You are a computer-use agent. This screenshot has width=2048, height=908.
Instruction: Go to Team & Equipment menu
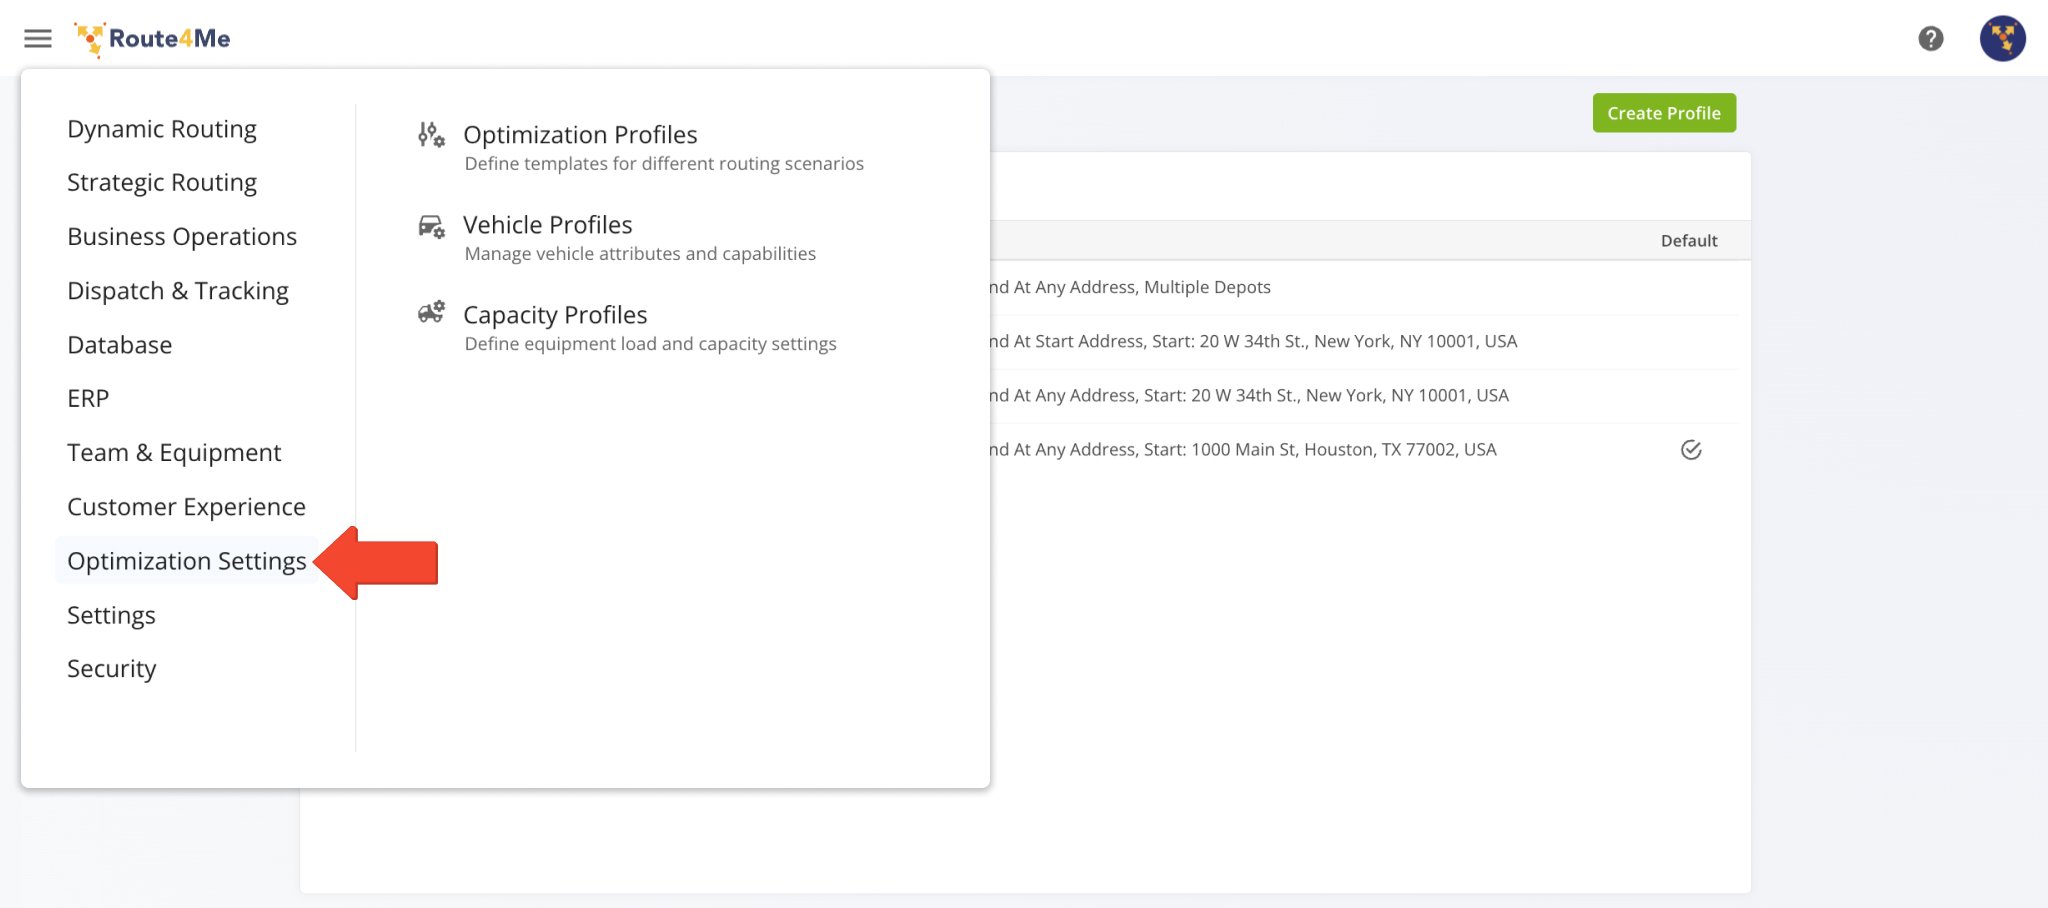click(174, 453)
